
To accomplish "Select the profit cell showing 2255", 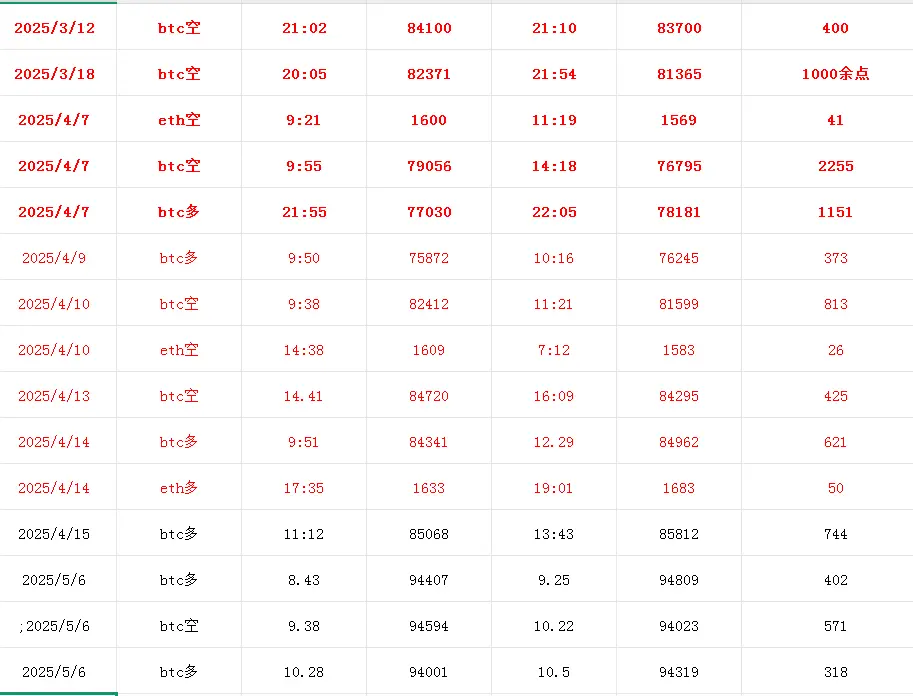I will (827, 165).
